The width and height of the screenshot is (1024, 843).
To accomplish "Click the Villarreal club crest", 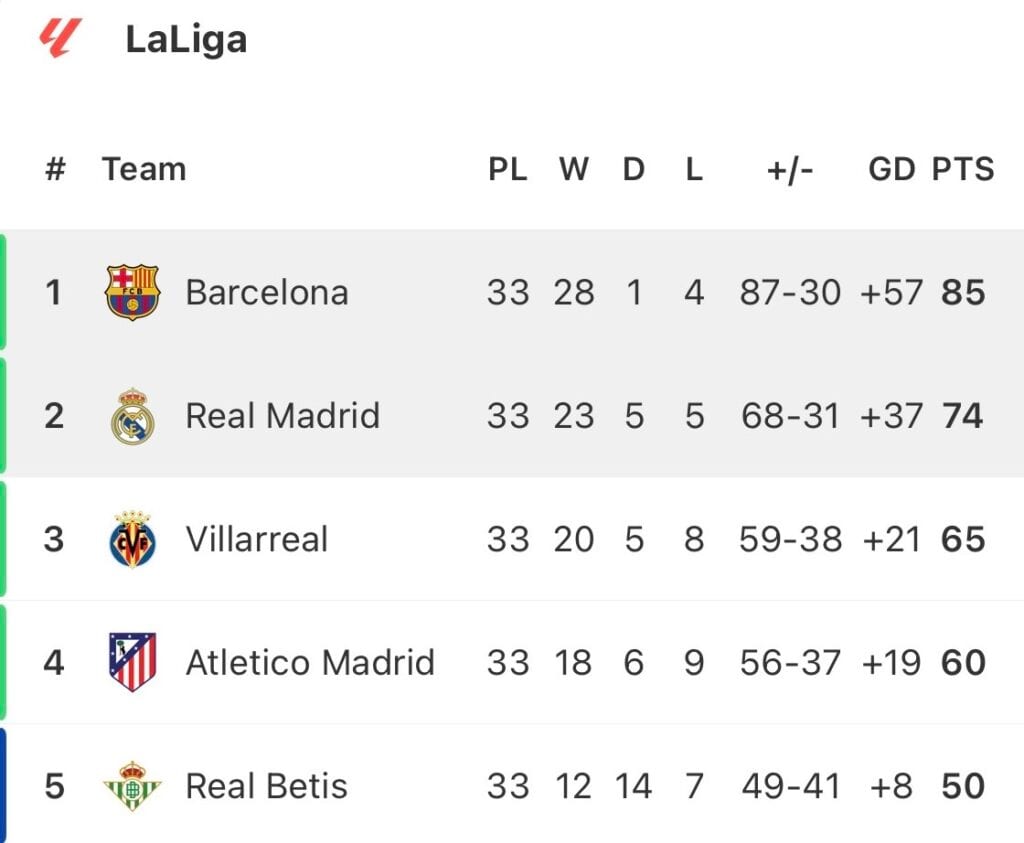I will click(x=133, y=539).
